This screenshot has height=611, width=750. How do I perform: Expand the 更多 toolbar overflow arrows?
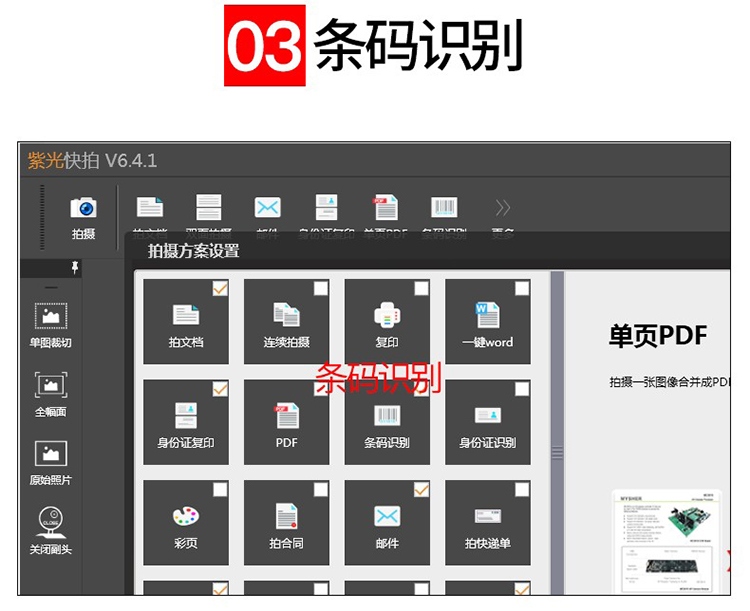coord(503,207)
